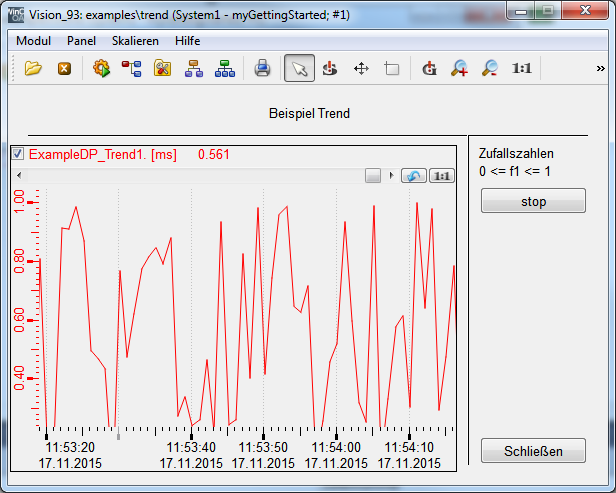Viewport: 616px width, 493px height.
Task: Click the zoom out magnifier icon
Action: click(x=490, y=68)
